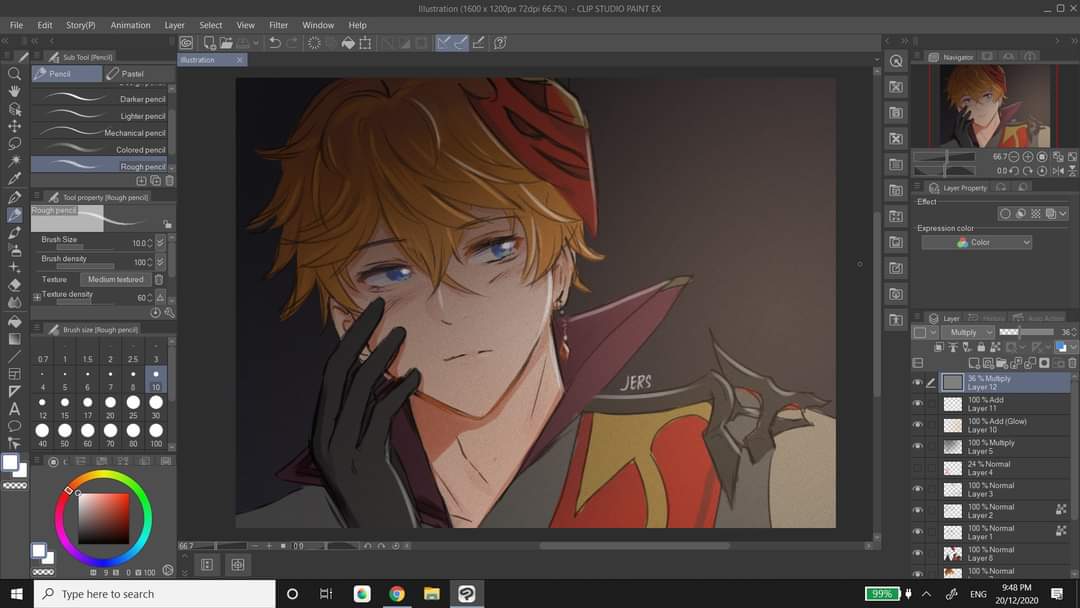The width and height of the screenshot is (1080, 608).
Task: Select the Eyedropper tool
Action: 14,178
